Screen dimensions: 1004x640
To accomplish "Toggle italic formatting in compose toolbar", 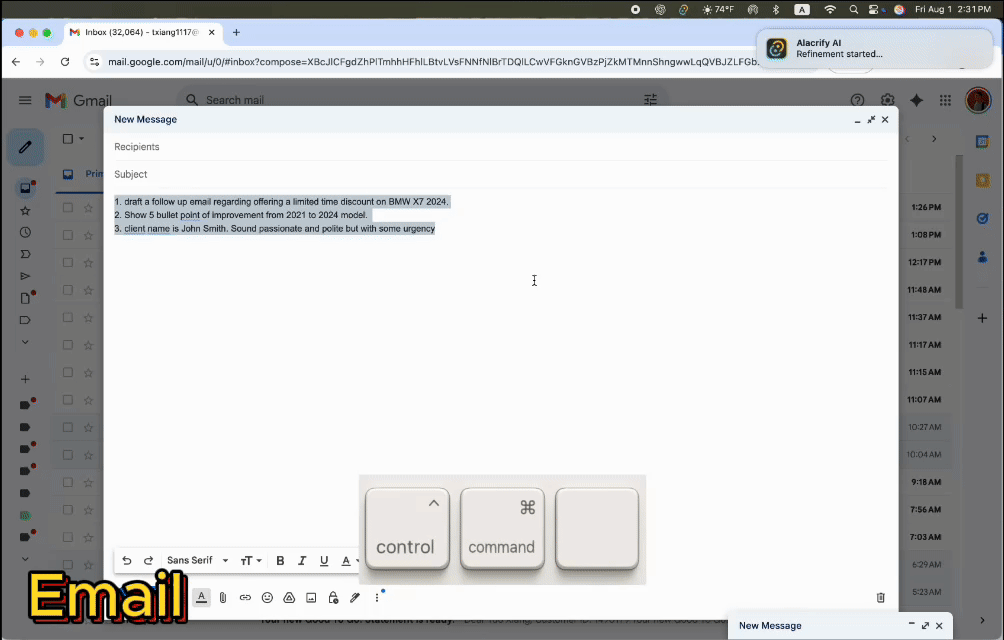I will click(x=302, y=561).
